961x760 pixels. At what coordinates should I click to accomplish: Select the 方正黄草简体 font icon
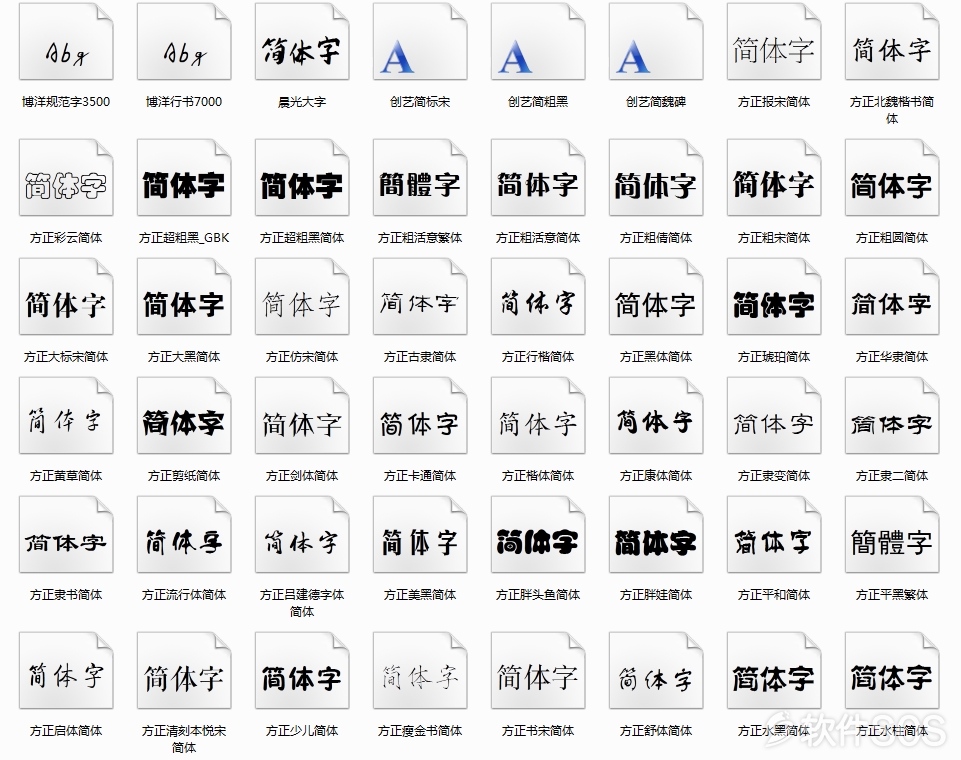tap(66, 415)
